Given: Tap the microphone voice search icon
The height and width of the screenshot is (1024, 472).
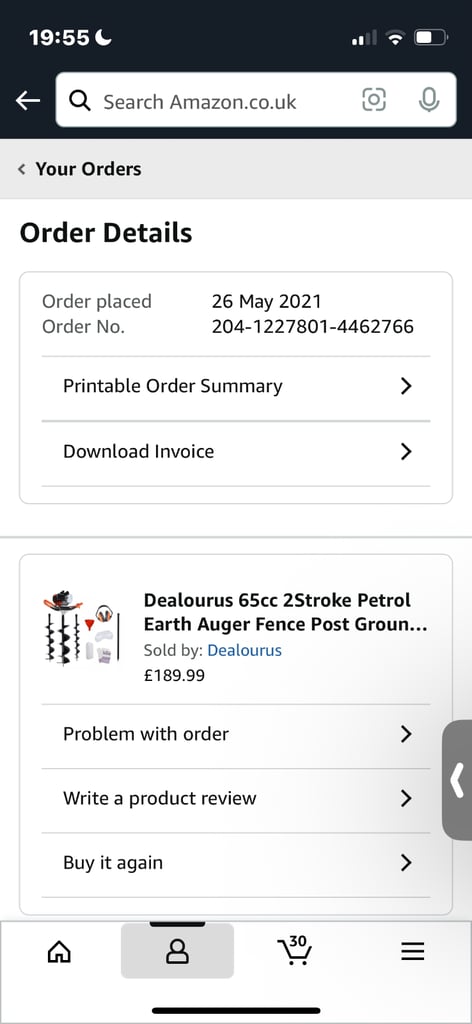Looking at the screenshot, I should [x=429, y=100].
